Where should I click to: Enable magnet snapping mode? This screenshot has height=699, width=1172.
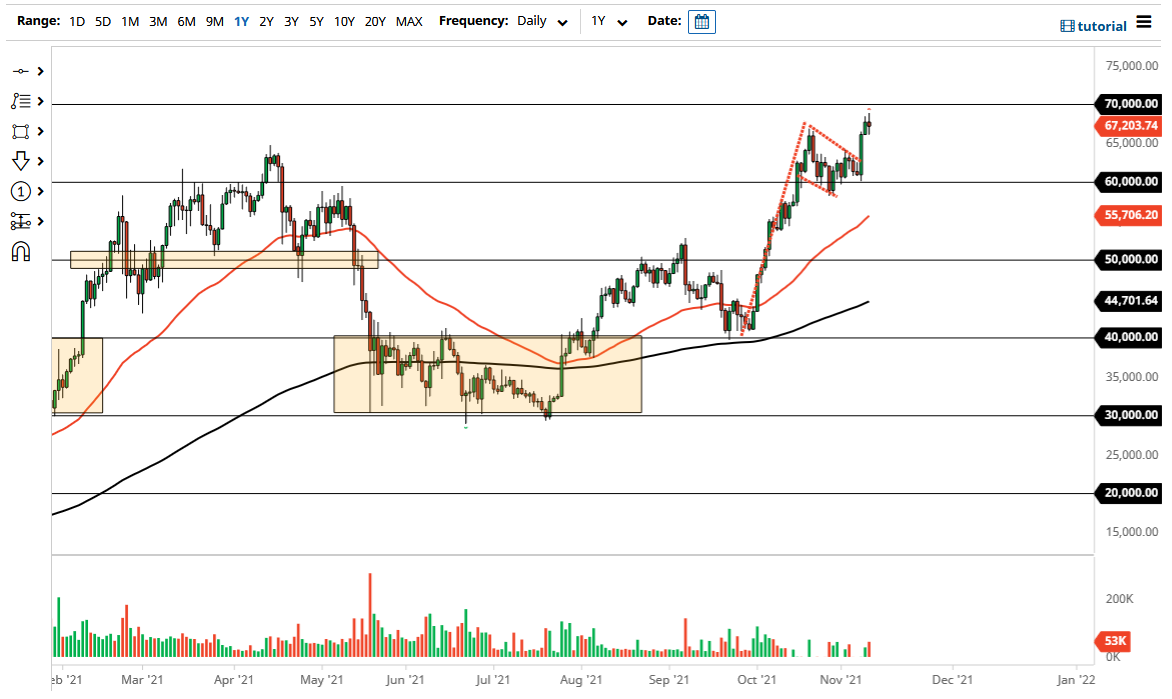(x=20, y=251)
